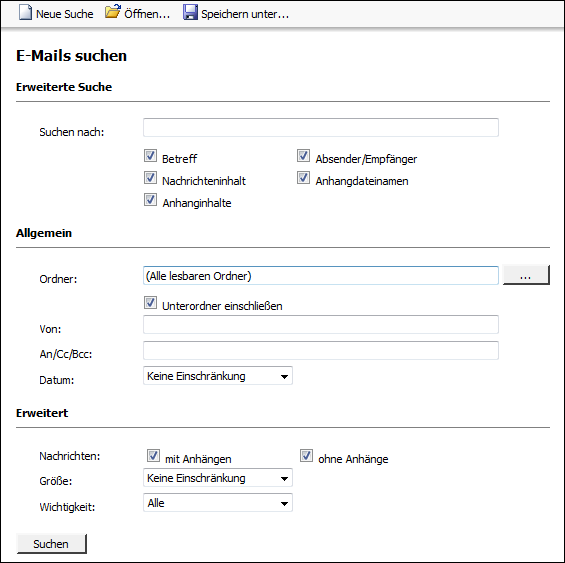Focus the Suchen nach text field
Viewport: 565px width, 563px height.
321,127
